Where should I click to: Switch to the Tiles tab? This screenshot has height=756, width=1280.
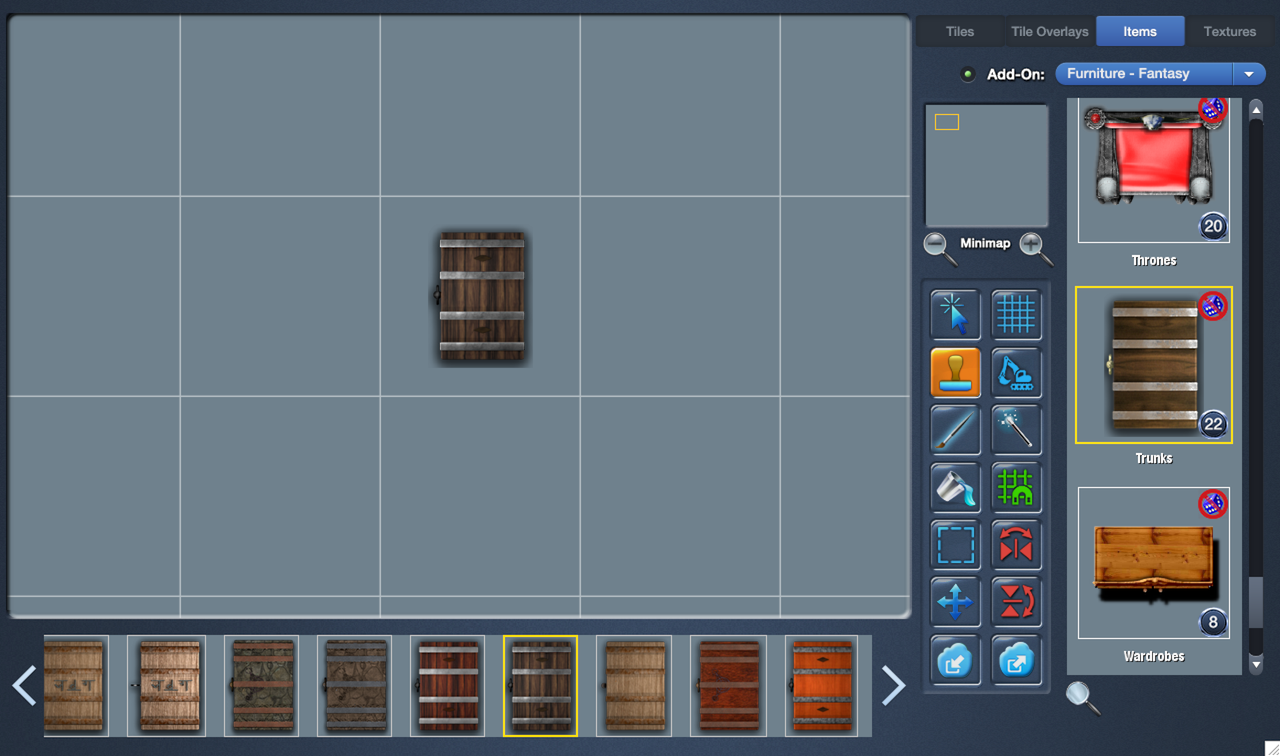958,30
